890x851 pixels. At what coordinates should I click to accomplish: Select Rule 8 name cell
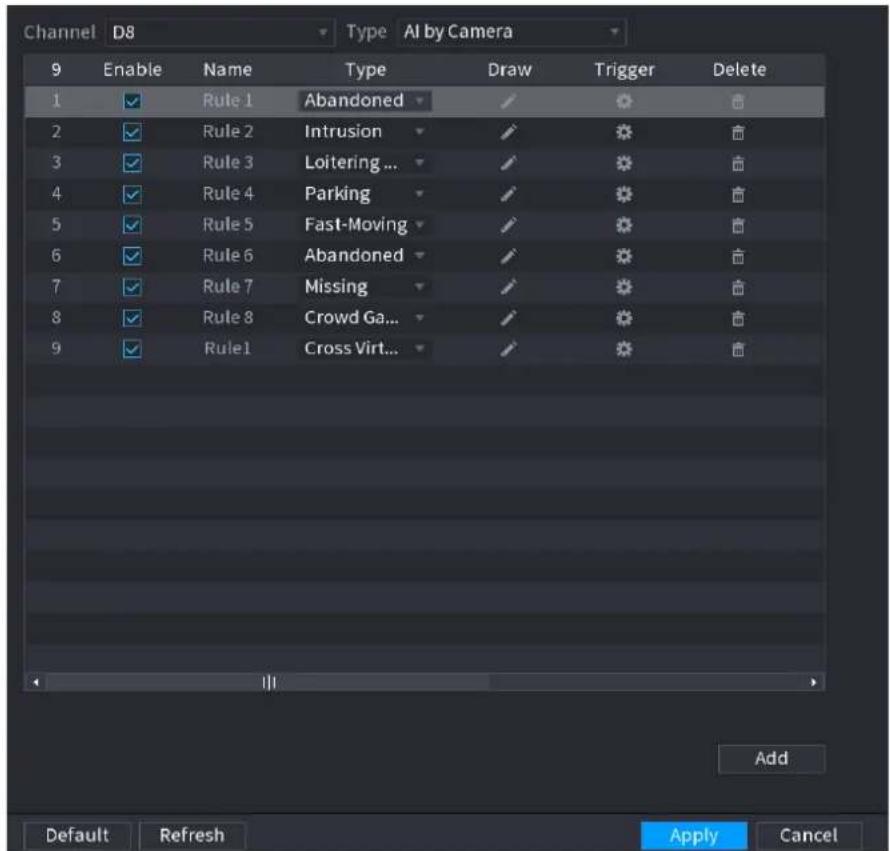(228, 317)
